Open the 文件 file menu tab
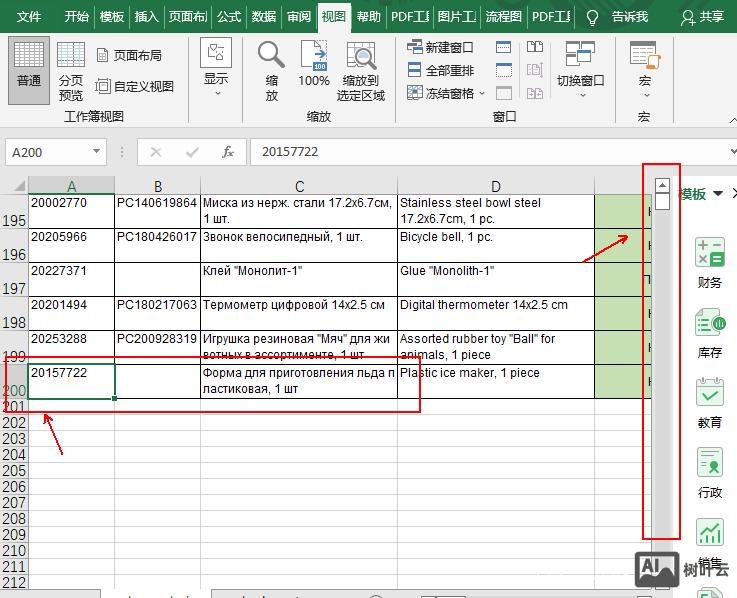737x598 pixels. 29,16
